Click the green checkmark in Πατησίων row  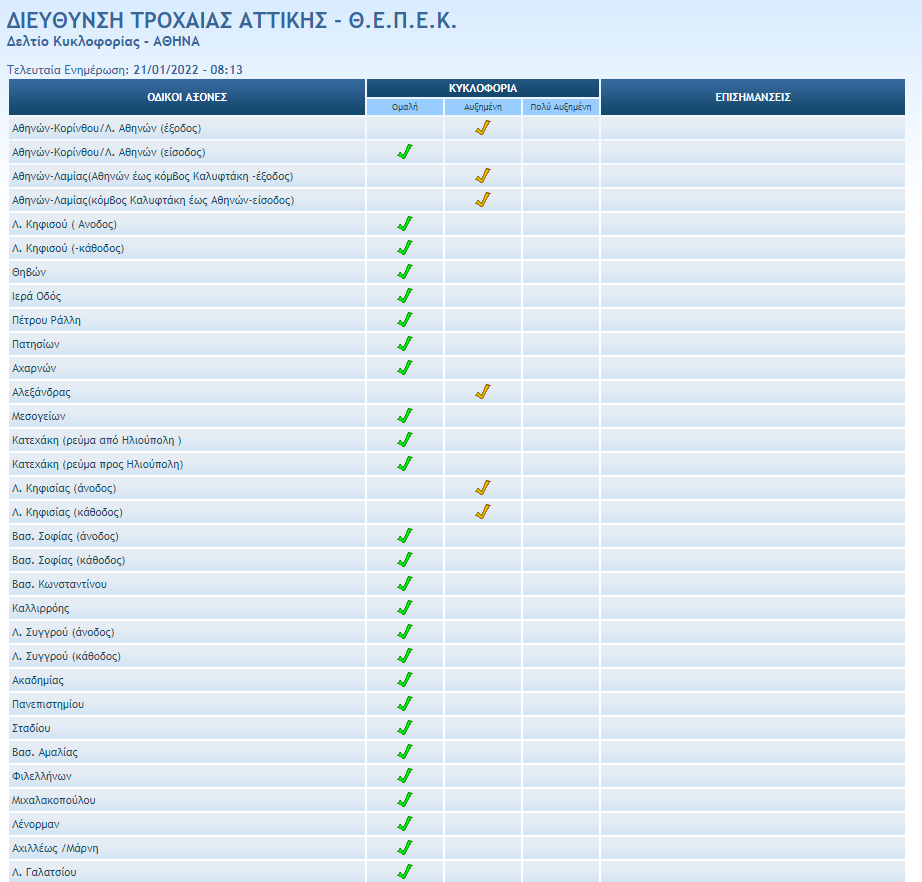[405, 344]
